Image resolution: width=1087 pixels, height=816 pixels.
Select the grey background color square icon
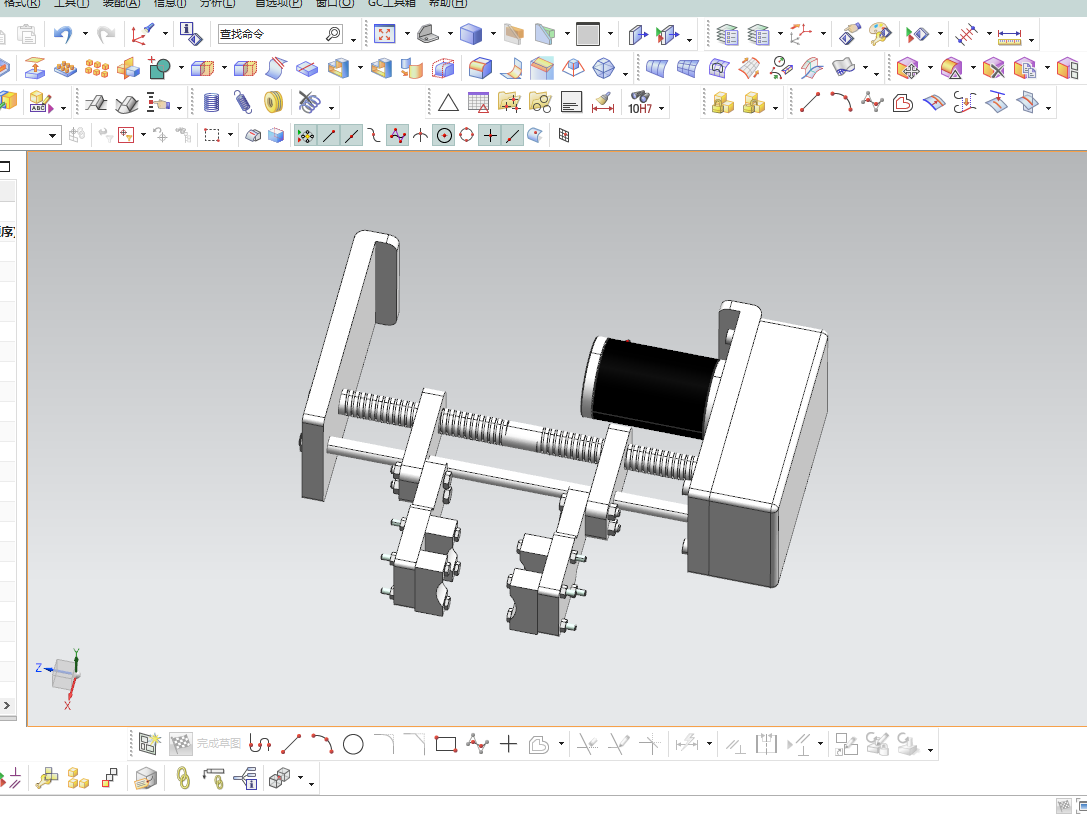(588, 34)
